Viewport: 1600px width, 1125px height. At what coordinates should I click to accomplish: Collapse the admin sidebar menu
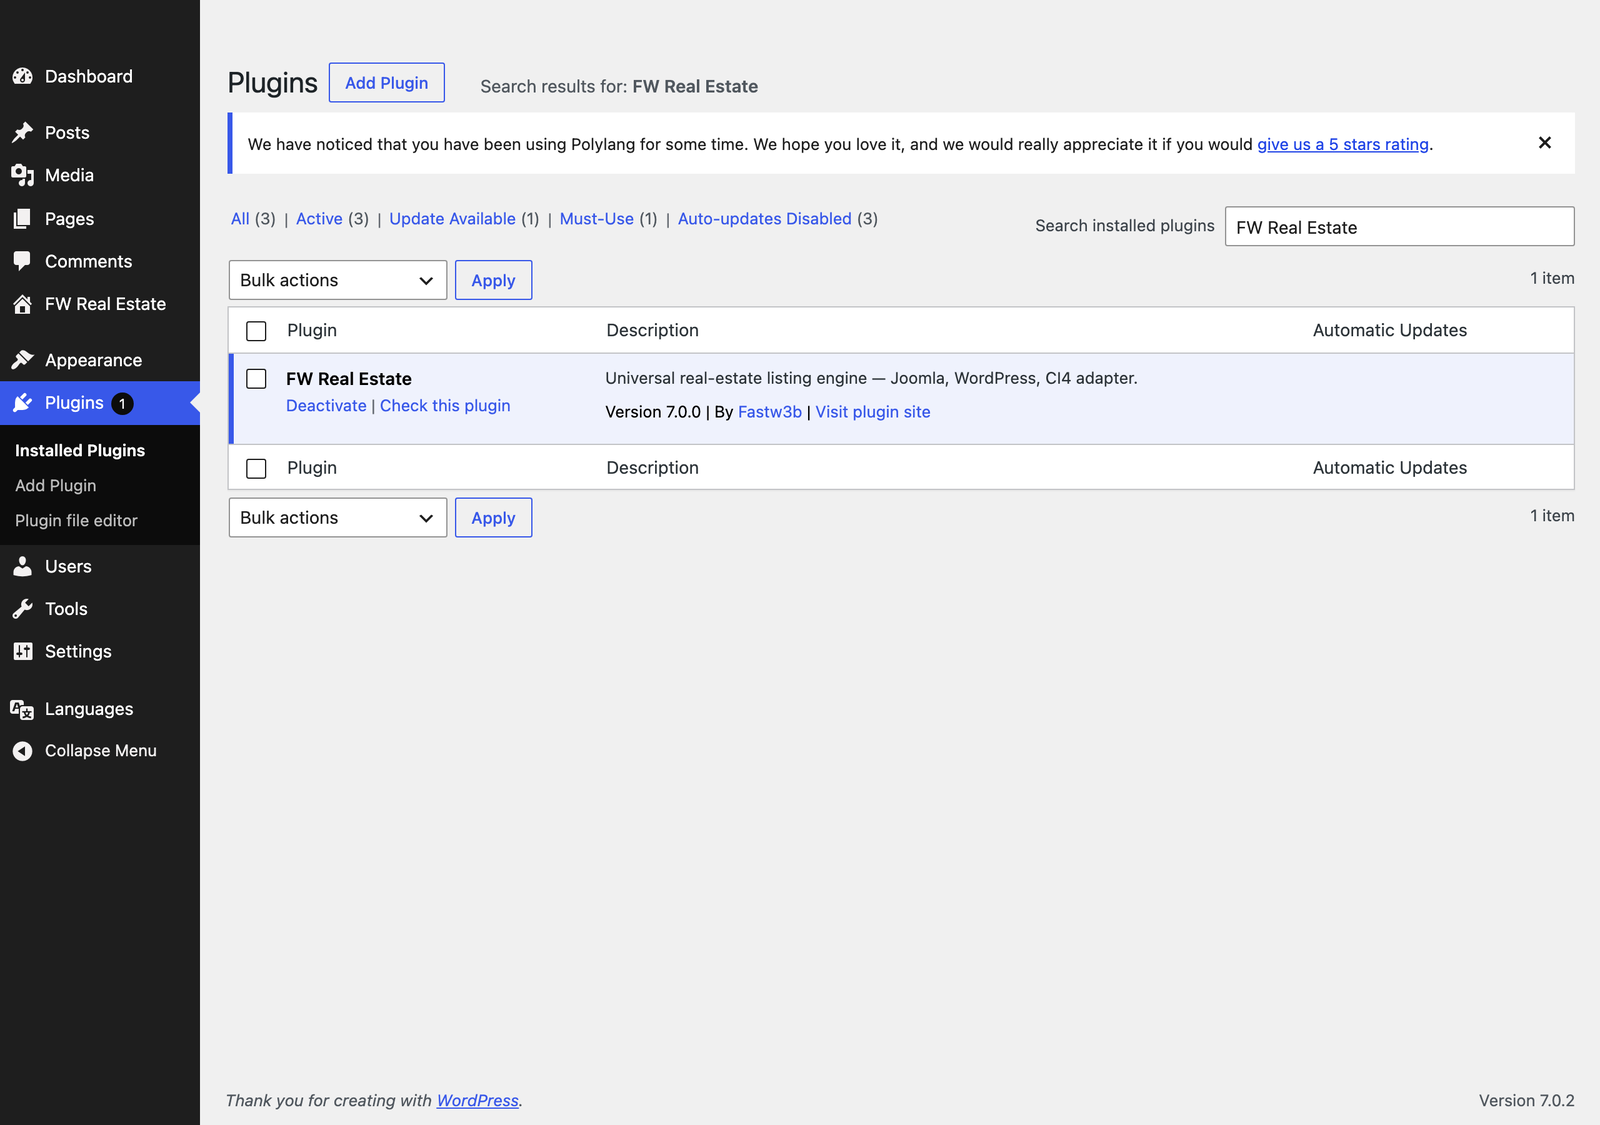coord(100,751)
